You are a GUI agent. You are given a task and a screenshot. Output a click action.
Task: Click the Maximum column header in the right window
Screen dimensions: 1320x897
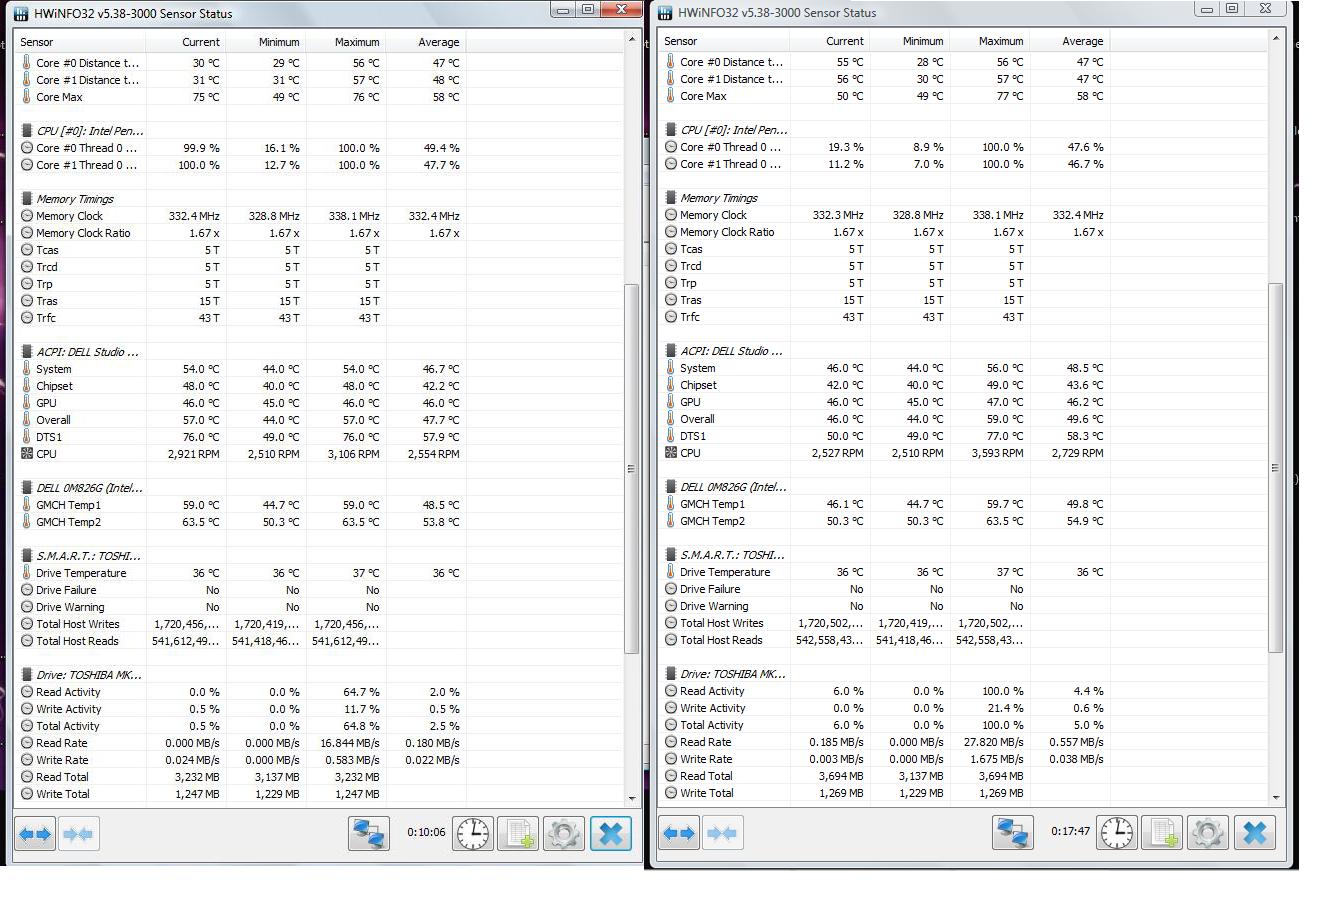pos(990,41)
